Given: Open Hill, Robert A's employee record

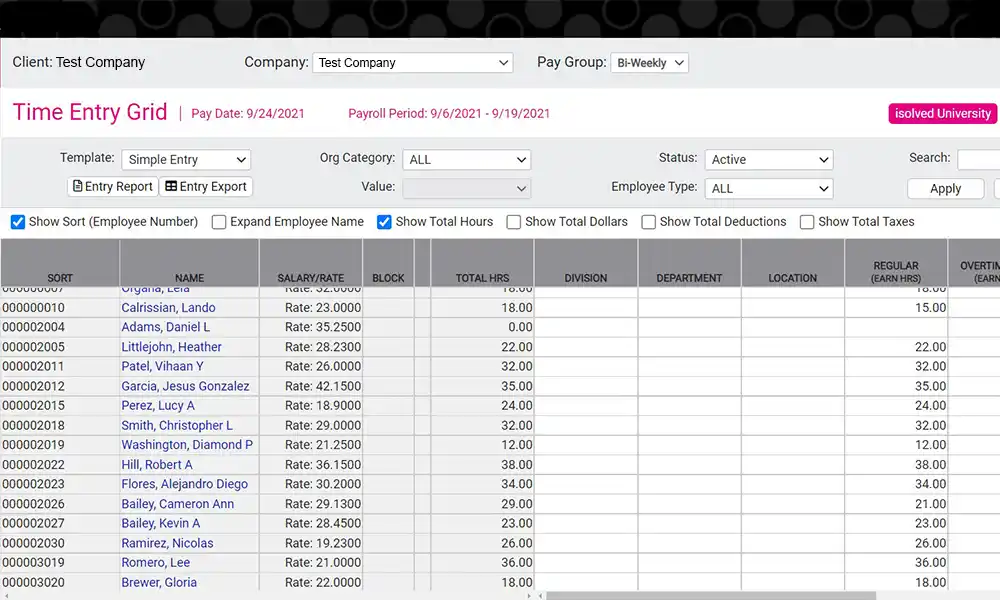Looking at the screenshot, I should pyautogui.click(x=157, y=464).
